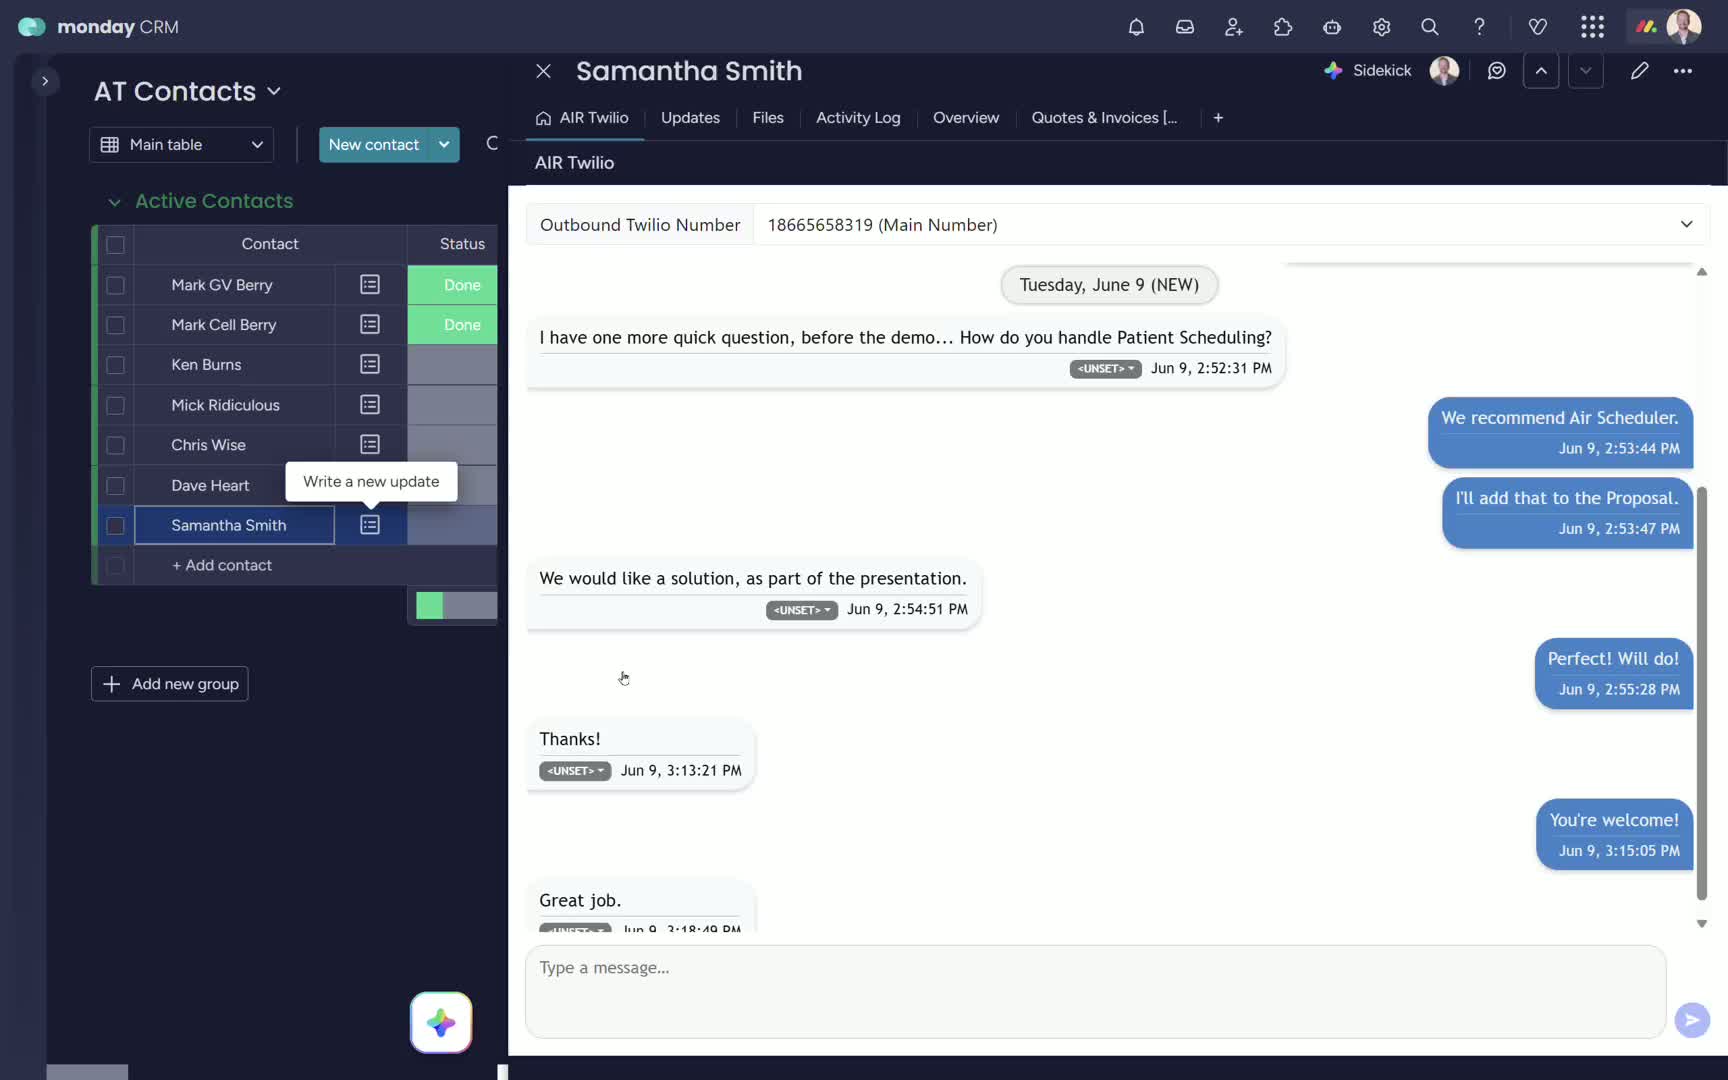Select Dave Heart row checkbox

point(115,485)
